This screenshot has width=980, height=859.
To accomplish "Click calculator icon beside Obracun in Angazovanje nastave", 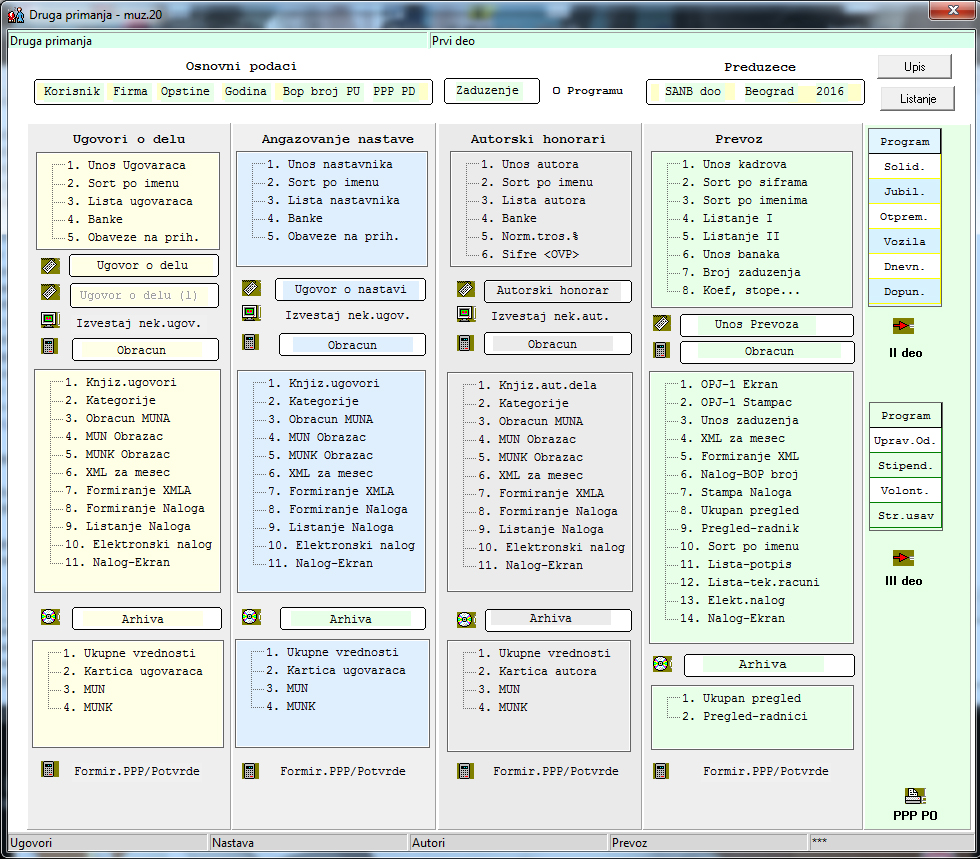I will click(x=251, y=342).
